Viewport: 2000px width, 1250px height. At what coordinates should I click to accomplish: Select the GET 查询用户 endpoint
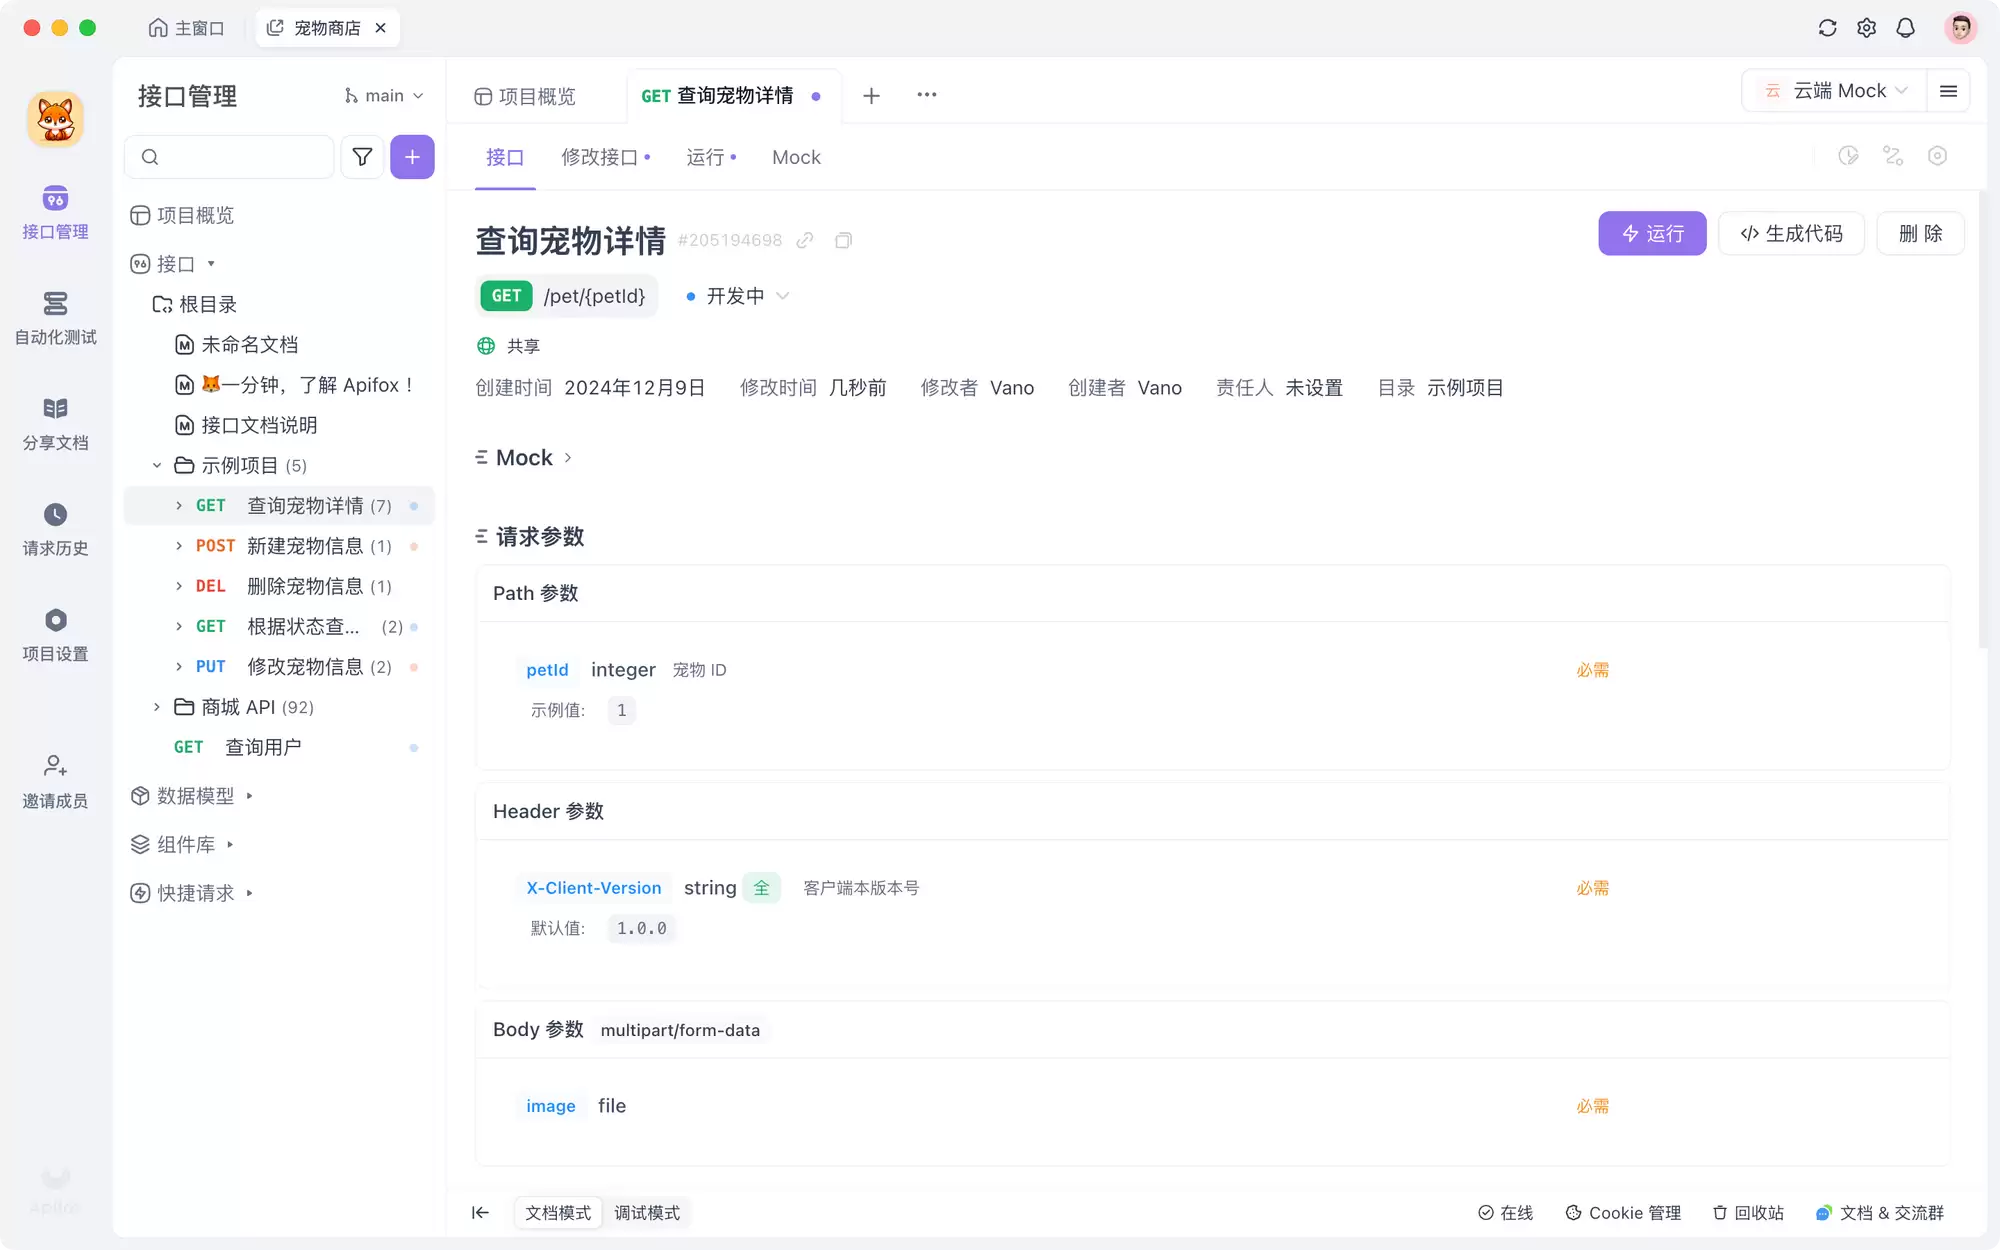tap(280, 748)
